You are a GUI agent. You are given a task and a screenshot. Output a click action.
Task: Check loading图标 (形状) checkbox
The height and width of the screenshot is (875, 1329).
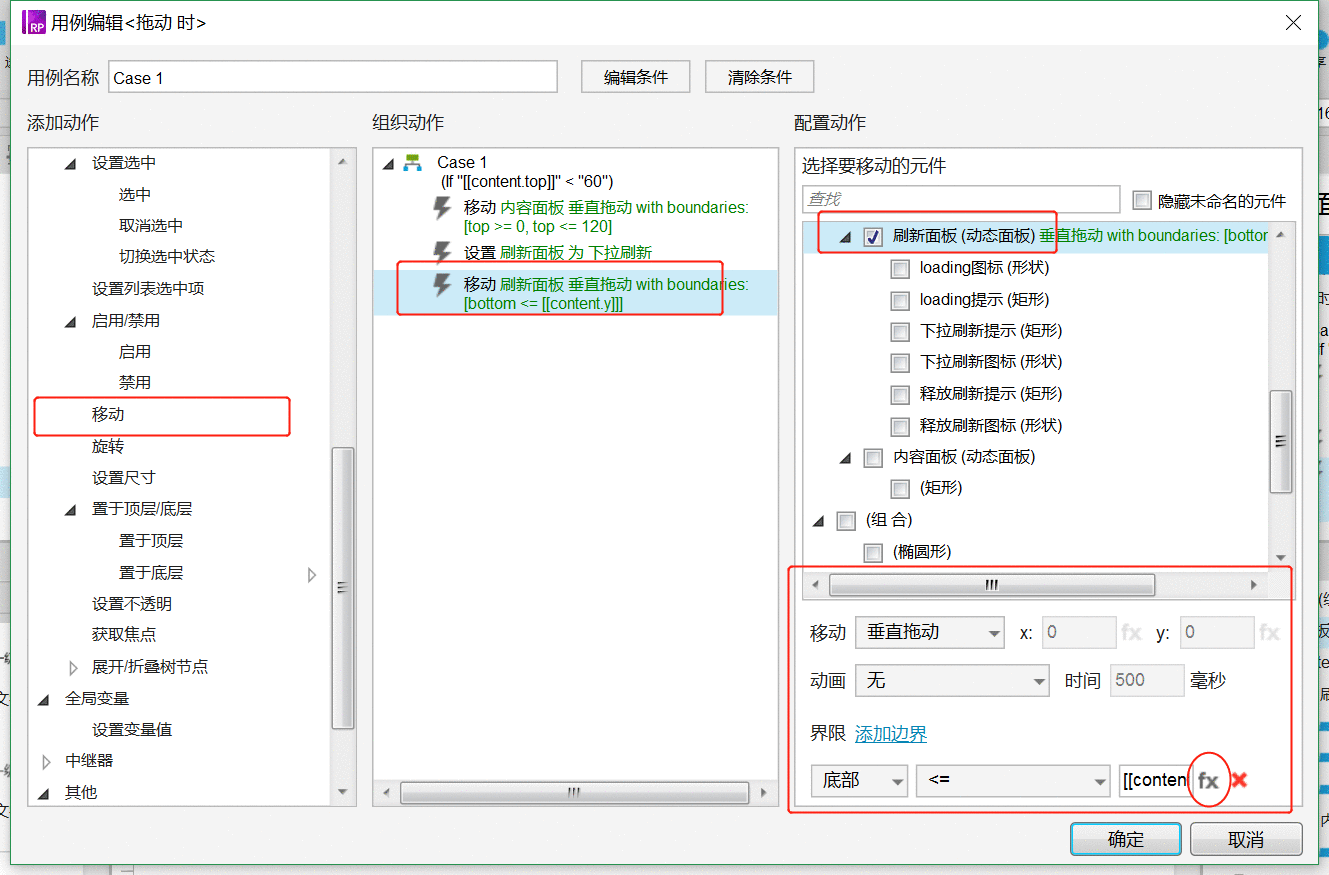[900, 269]
